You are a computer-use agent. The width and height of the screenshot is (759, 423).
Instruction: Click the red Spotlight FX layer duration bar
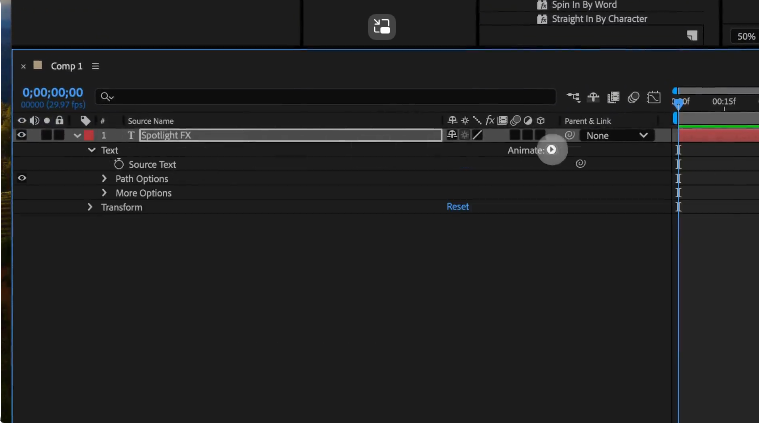tap(718, 136)
